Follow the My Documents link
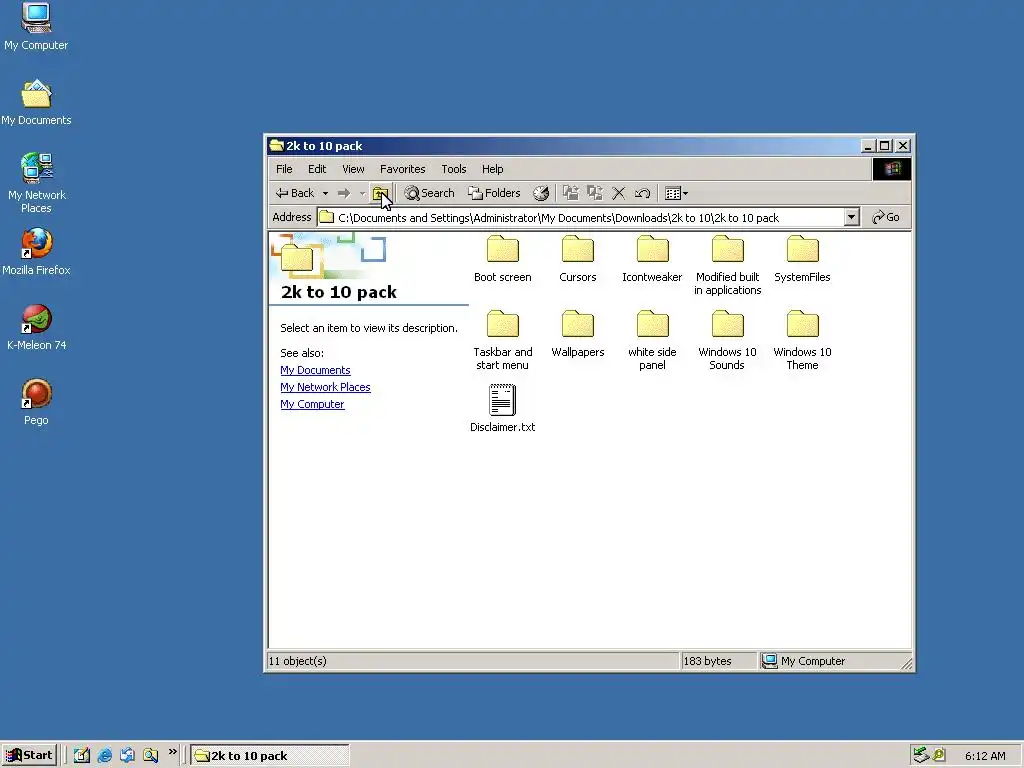Viewport: 1024px width, 768px height. (315, 370)
